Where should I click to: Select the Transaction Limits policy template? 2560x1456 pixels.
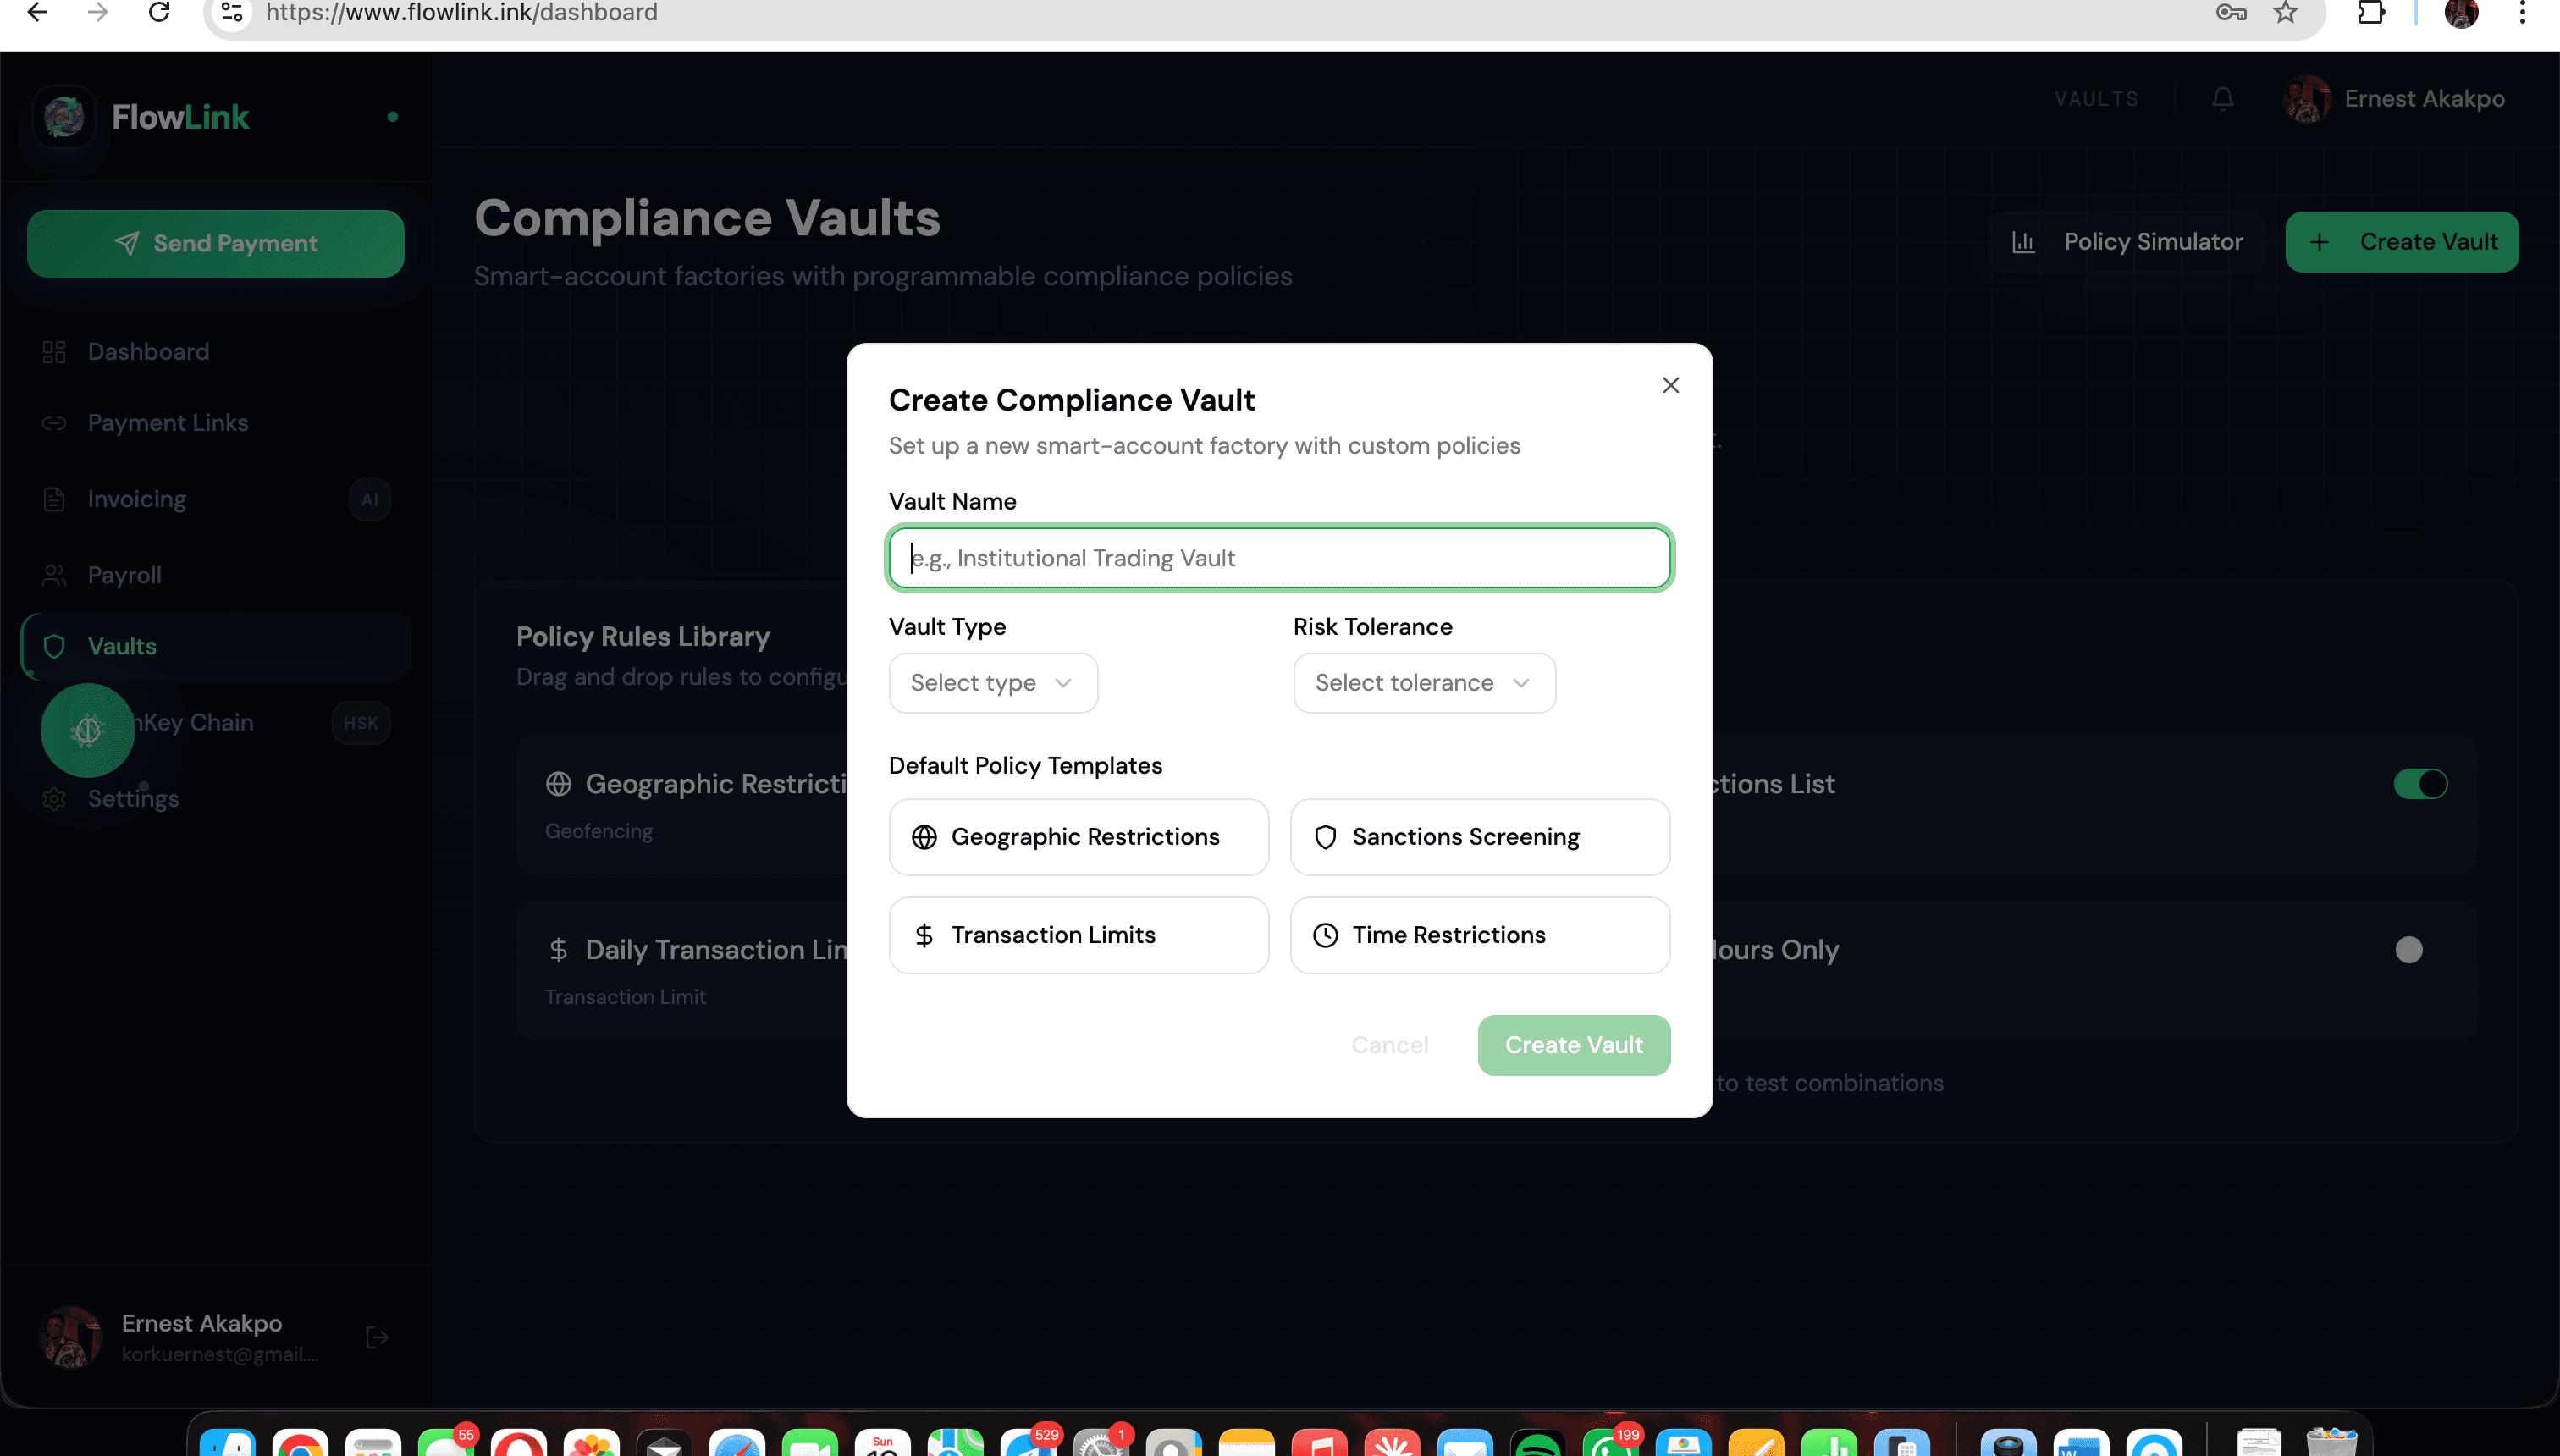1078,935
